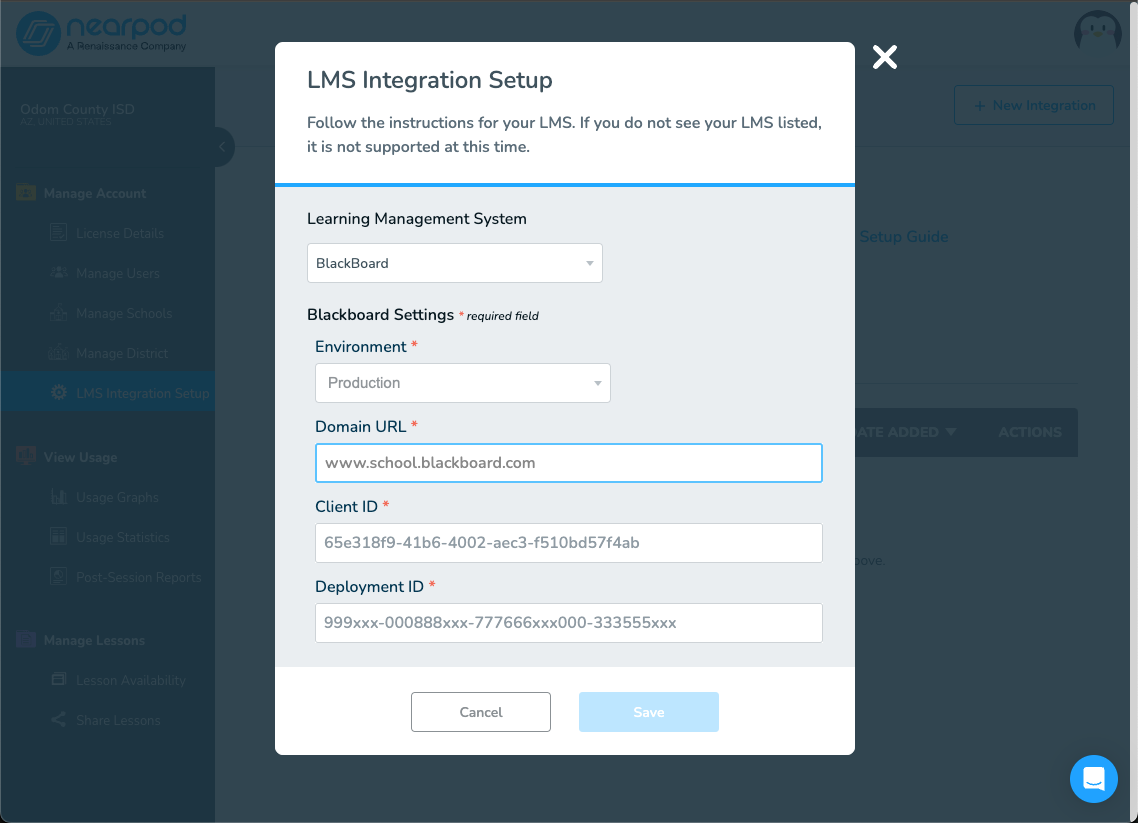The width and height of the screenshot is (1138, 823).
Task: Click the Manage District icon
Action: coord(58,352)
